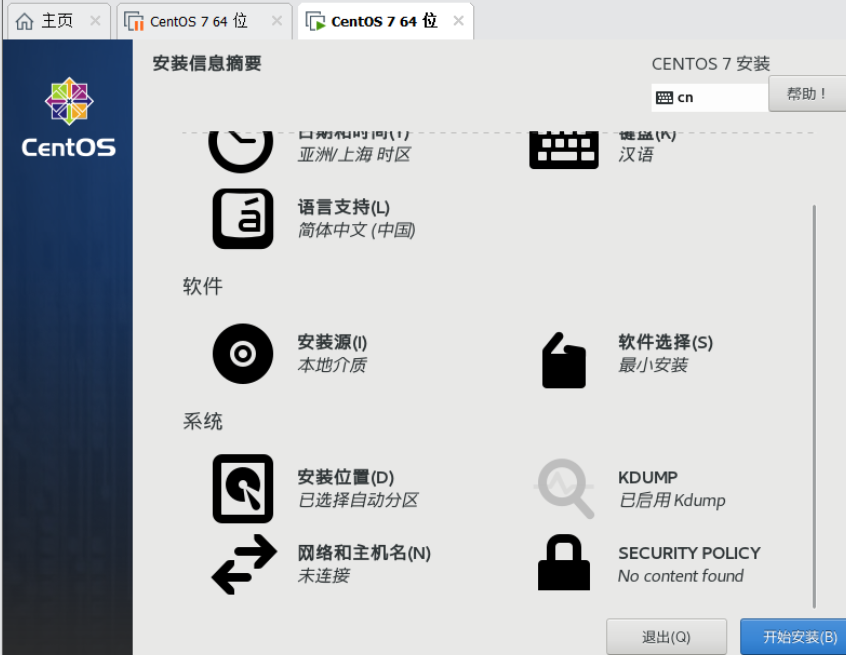Click the home icon on 主页 tab

pos(24,22)
